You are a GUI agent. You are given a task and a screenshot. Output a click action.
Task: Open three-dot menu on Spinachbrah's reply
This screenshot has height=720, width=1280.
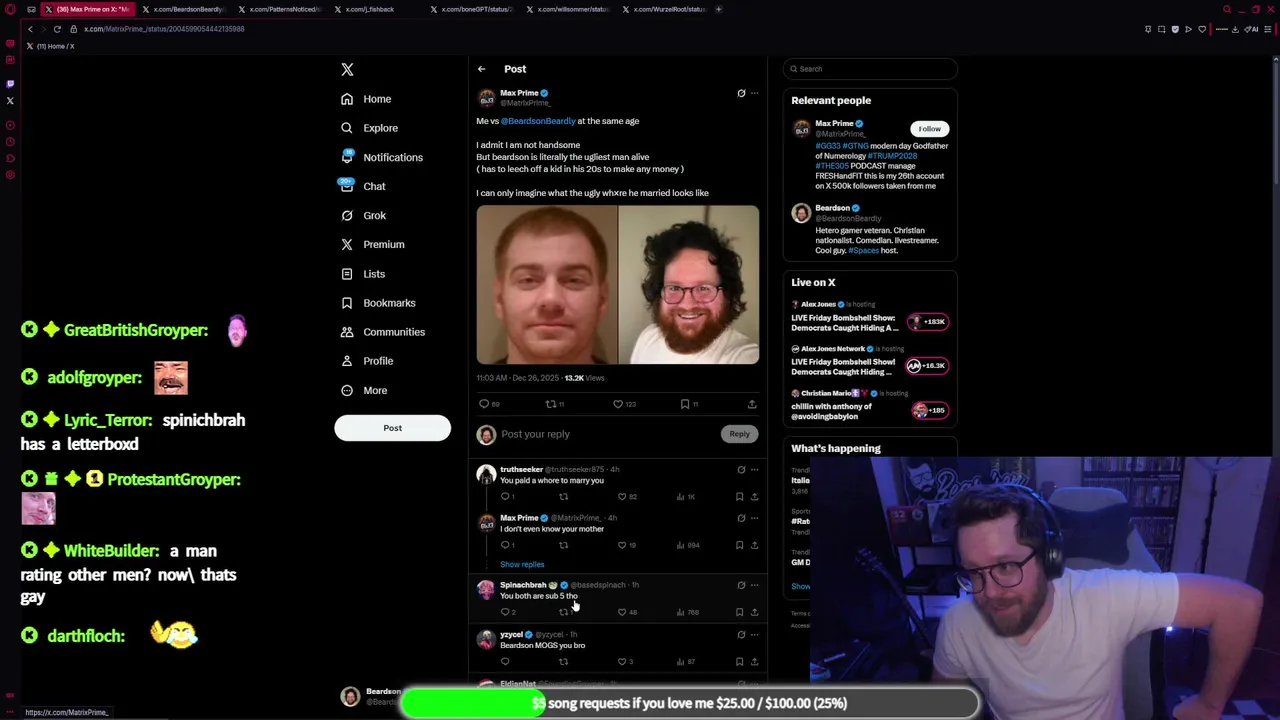click(755, 585)
